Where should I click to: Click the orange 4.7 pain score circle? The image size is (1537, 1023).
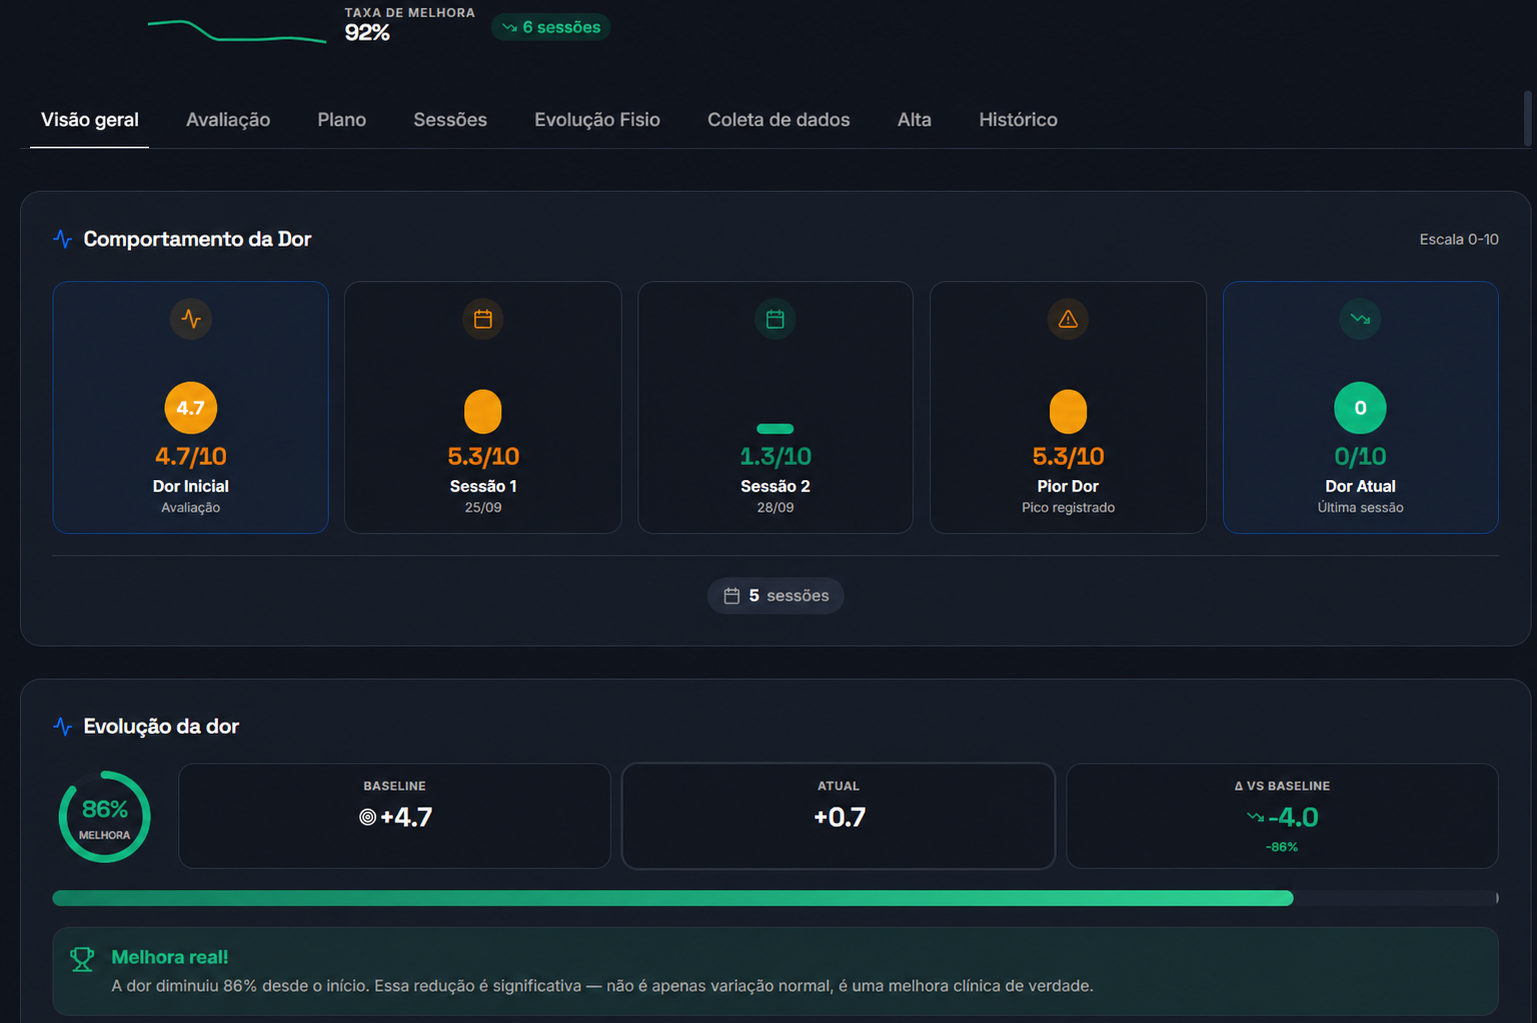[x=191, y=408]
